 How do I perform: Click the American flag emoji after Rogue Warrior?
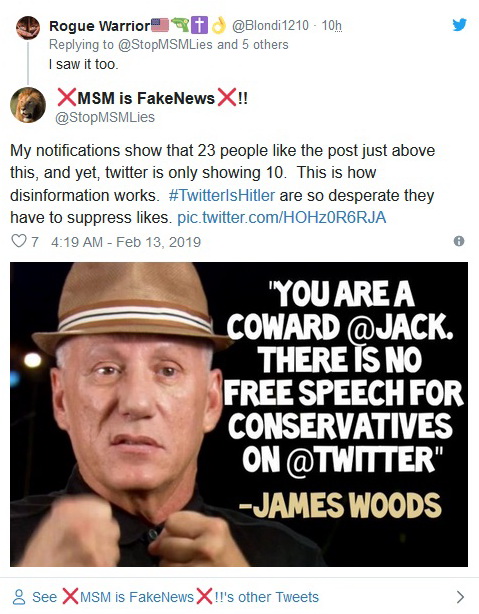point(160,25)
